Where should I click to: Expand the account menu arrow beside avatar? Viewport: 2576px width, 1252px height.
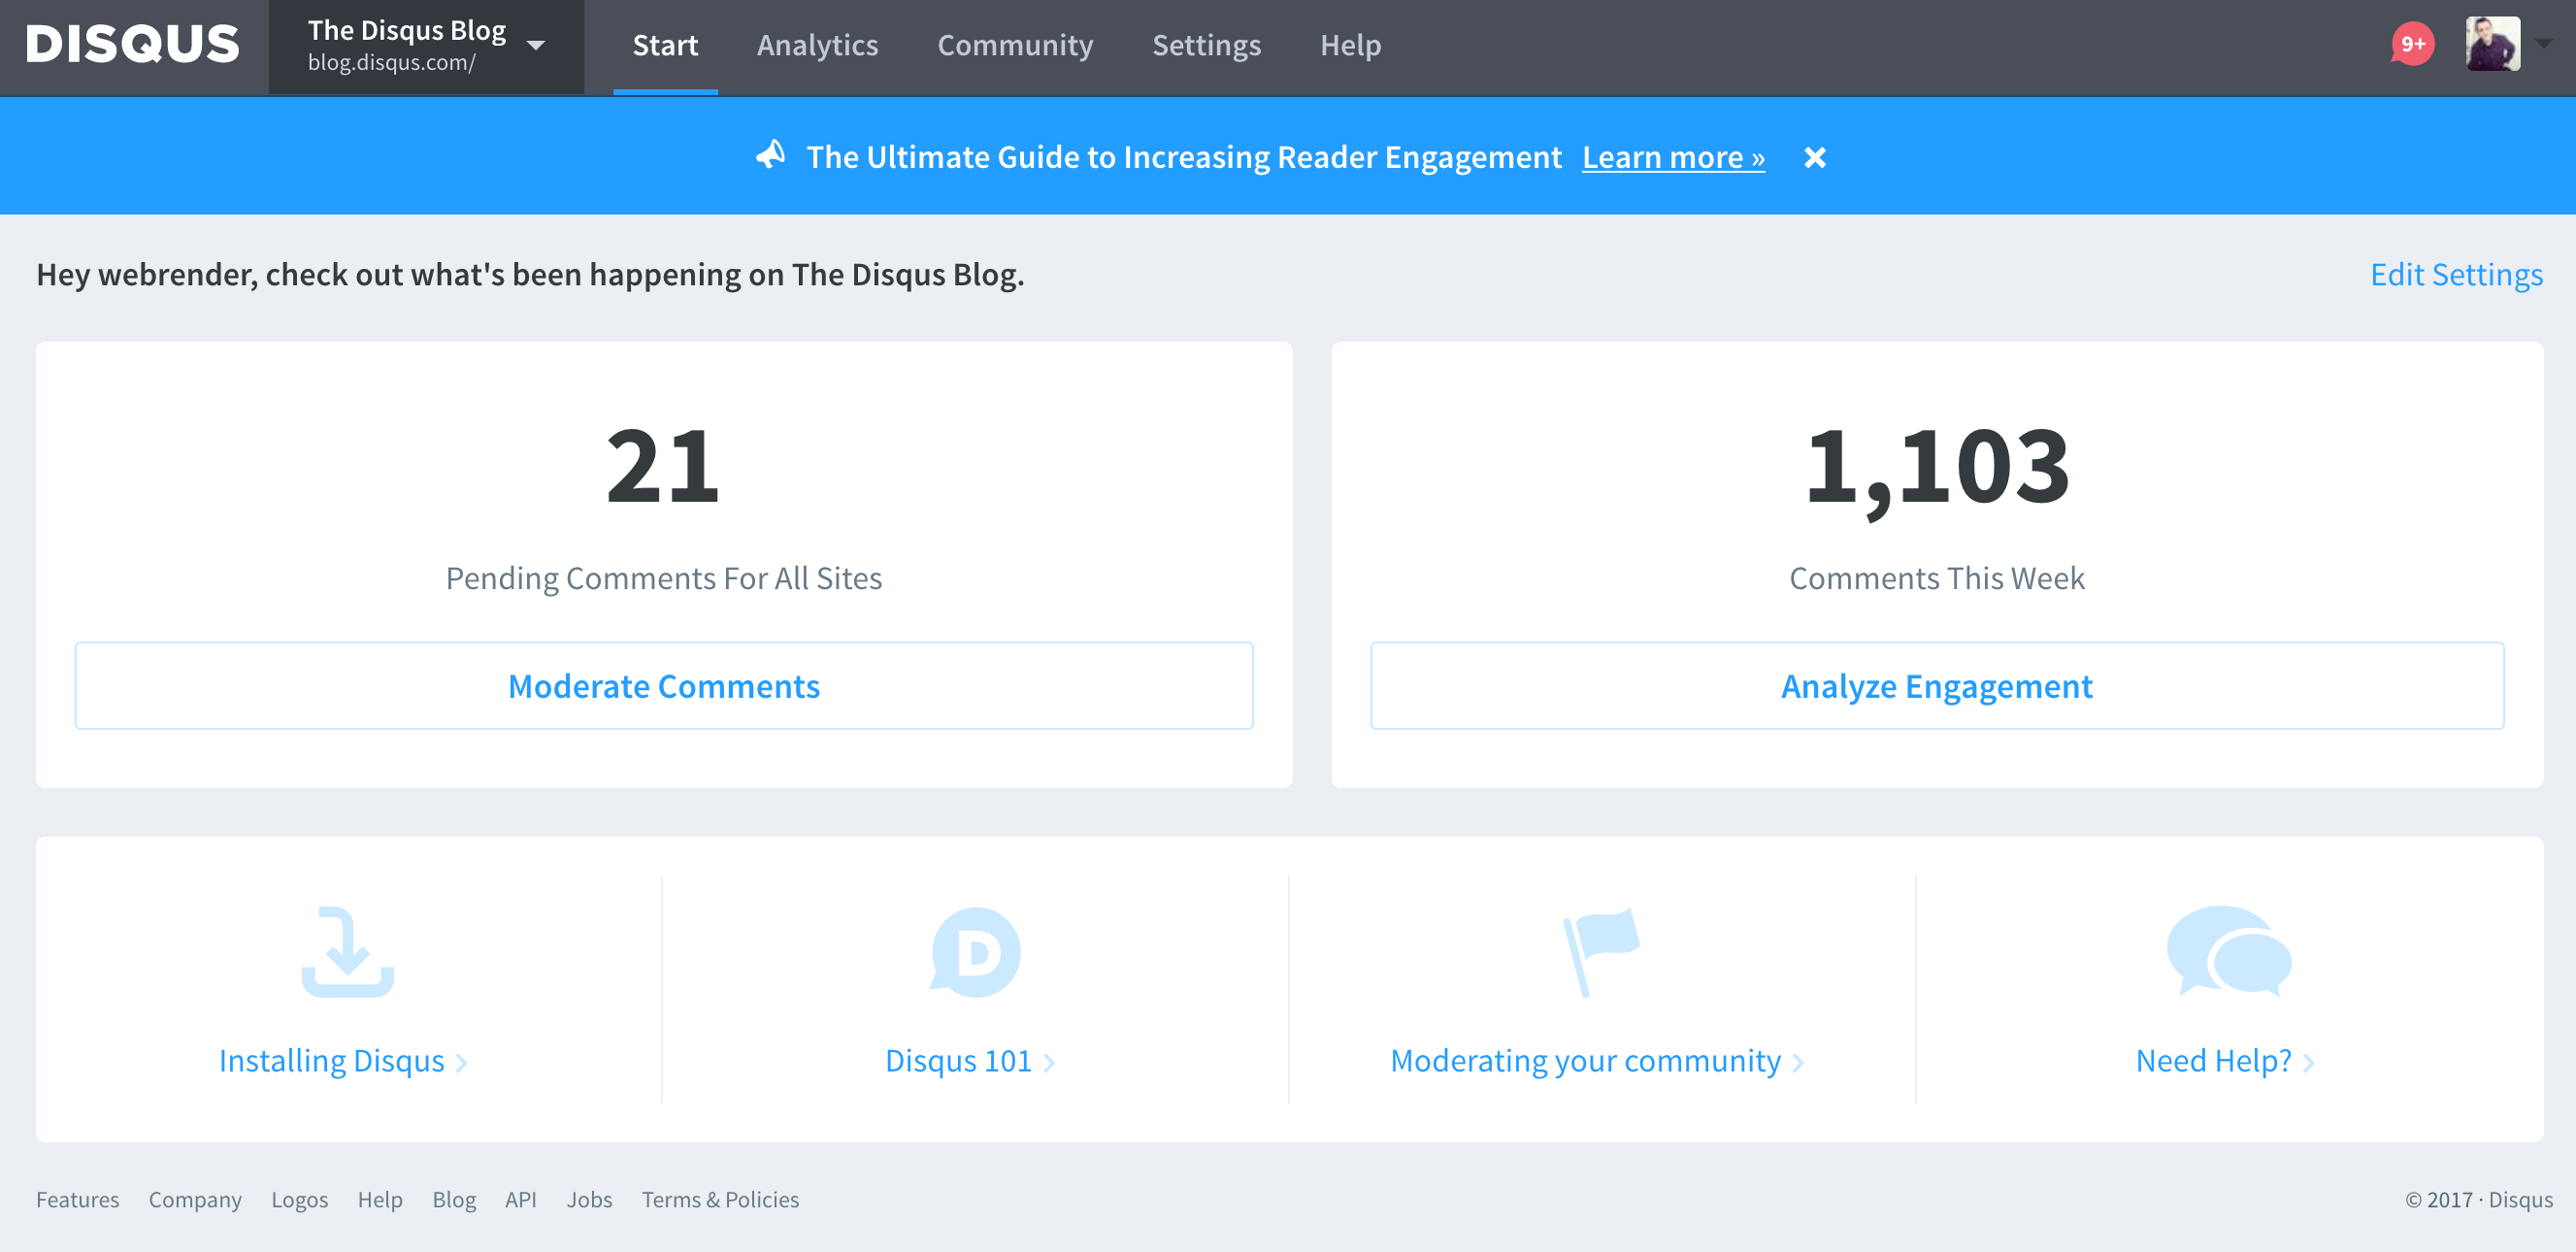pos(2544,44)
